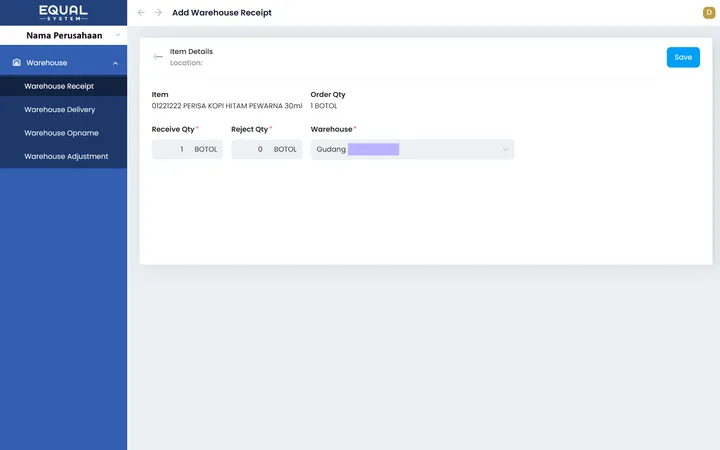
Task: Open Warehouse Adjustment menu item
Action: 63,156
